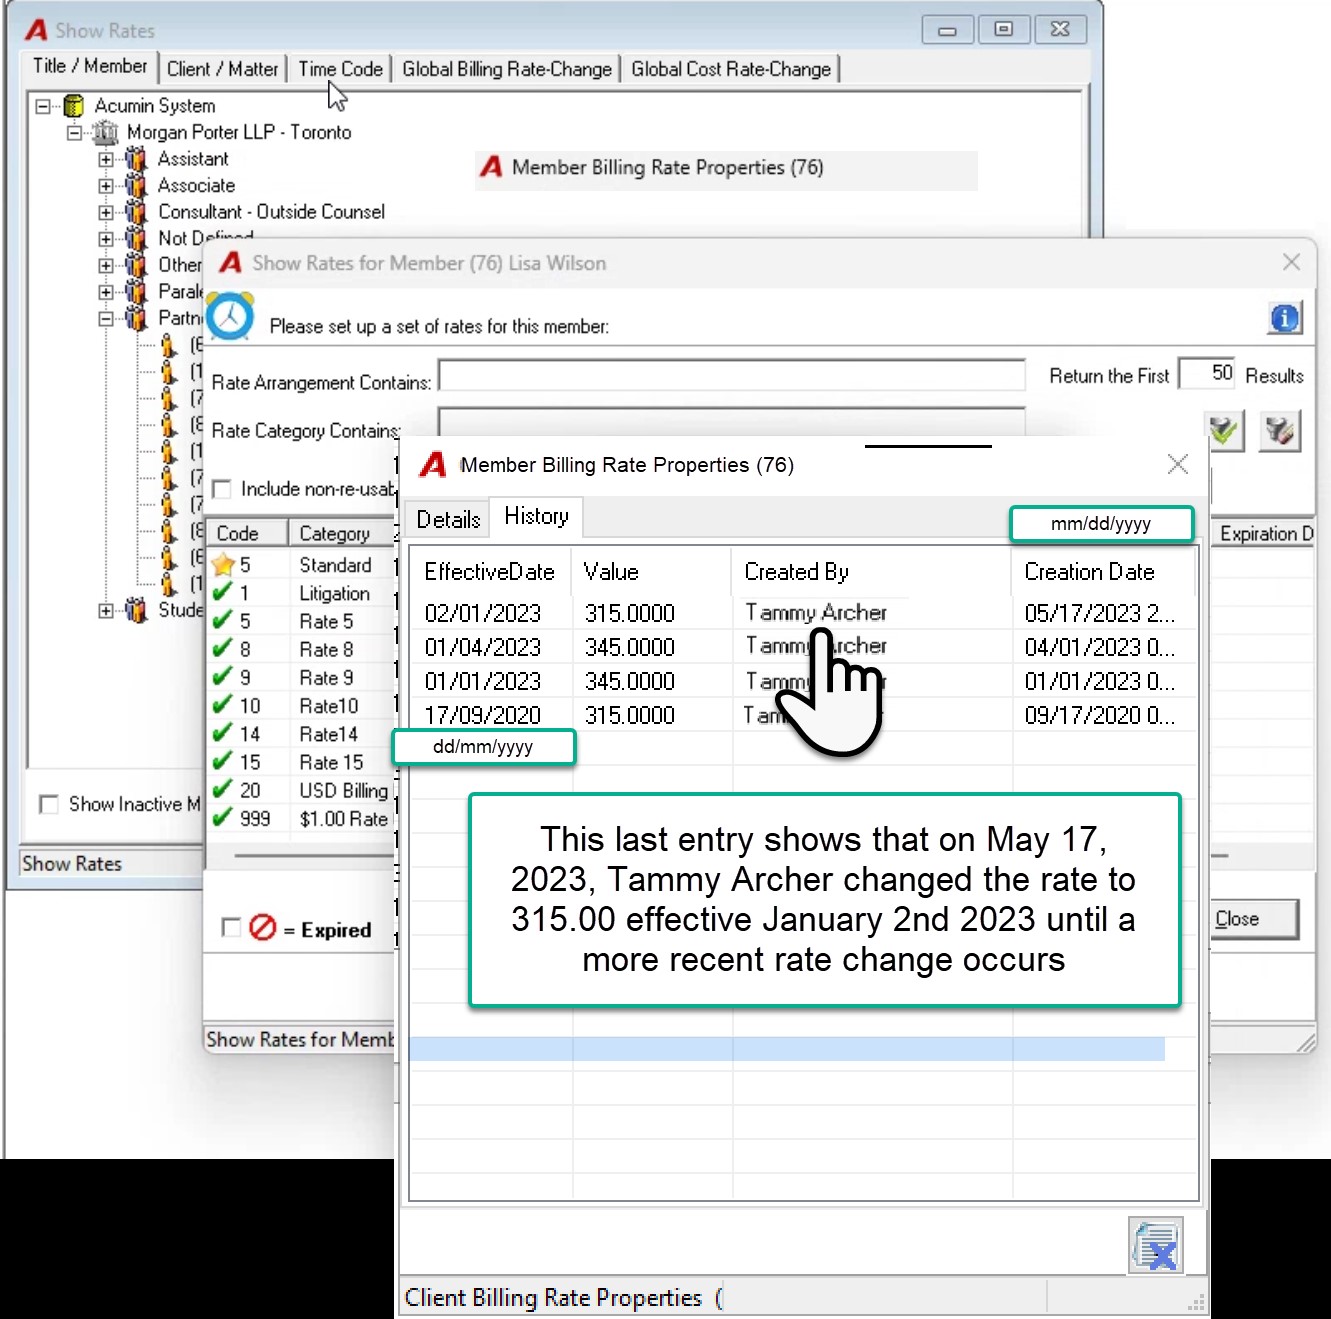
Task: Switch to the Details tab
Action: pyautogui.click(x=448, y=519)
